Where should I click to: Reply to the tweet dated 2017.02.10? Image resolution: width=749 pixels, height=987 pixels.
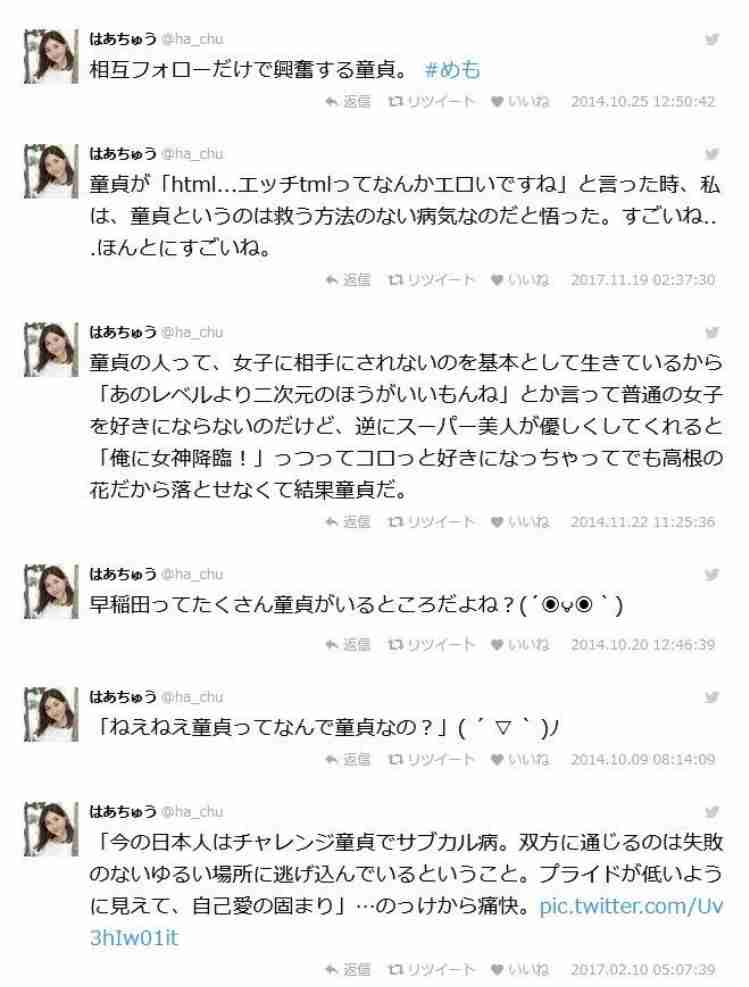click(x=347, y=969)
